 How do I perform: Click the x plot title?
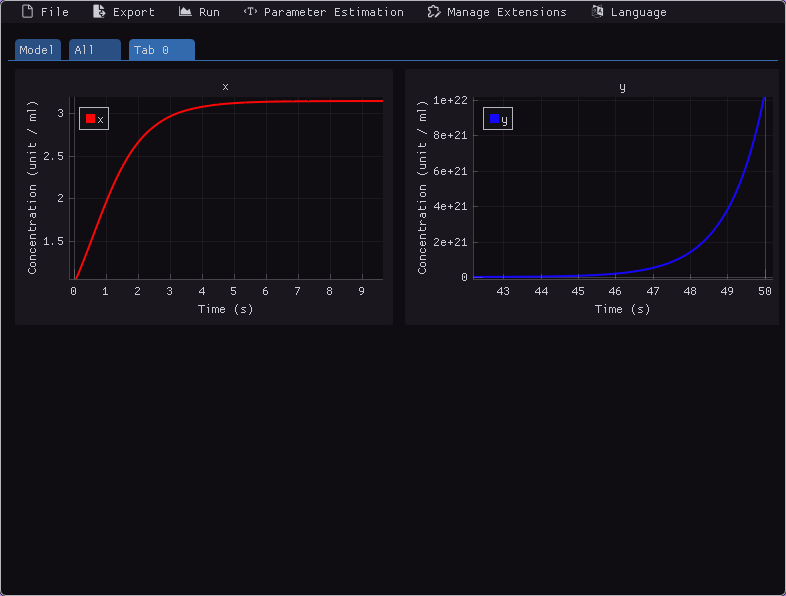pyautogui.click(x=226, y=87)
